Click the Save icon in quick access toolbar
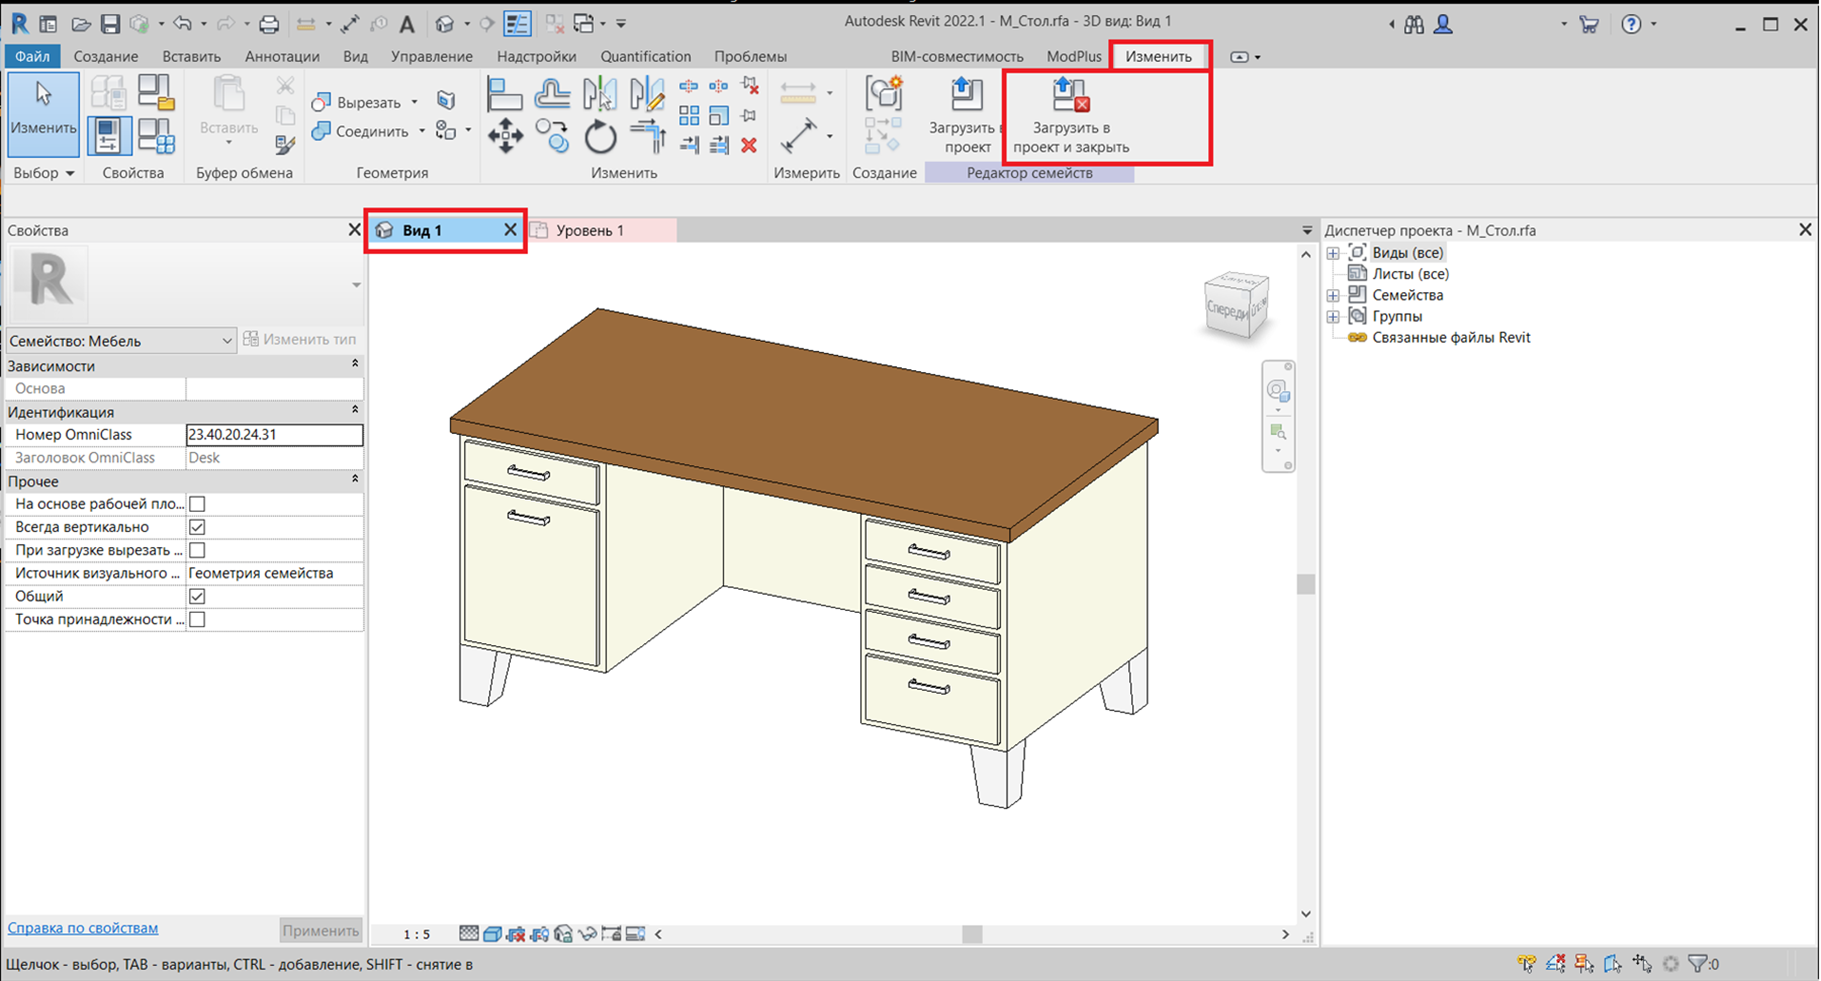This screenshot has width=1821, height=981. pyautogui.click(x=110, y=24)
